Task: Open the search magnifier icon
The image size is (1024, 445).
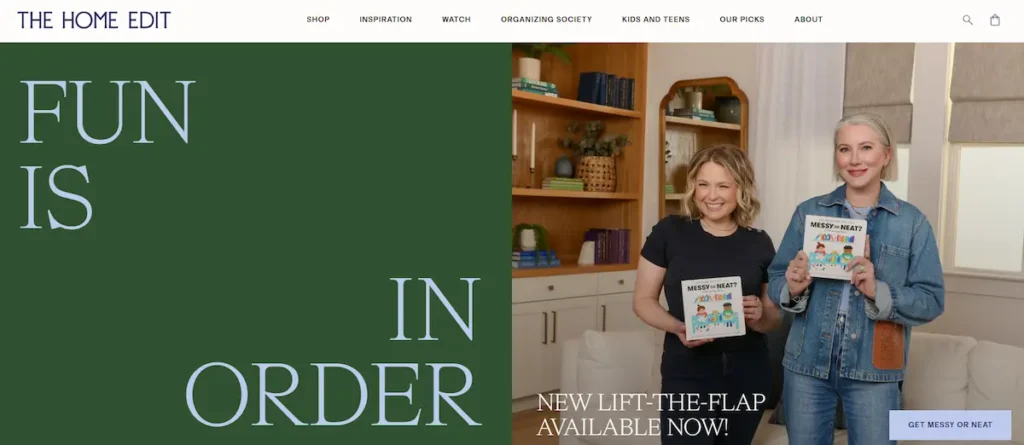Action: point(967,20)
